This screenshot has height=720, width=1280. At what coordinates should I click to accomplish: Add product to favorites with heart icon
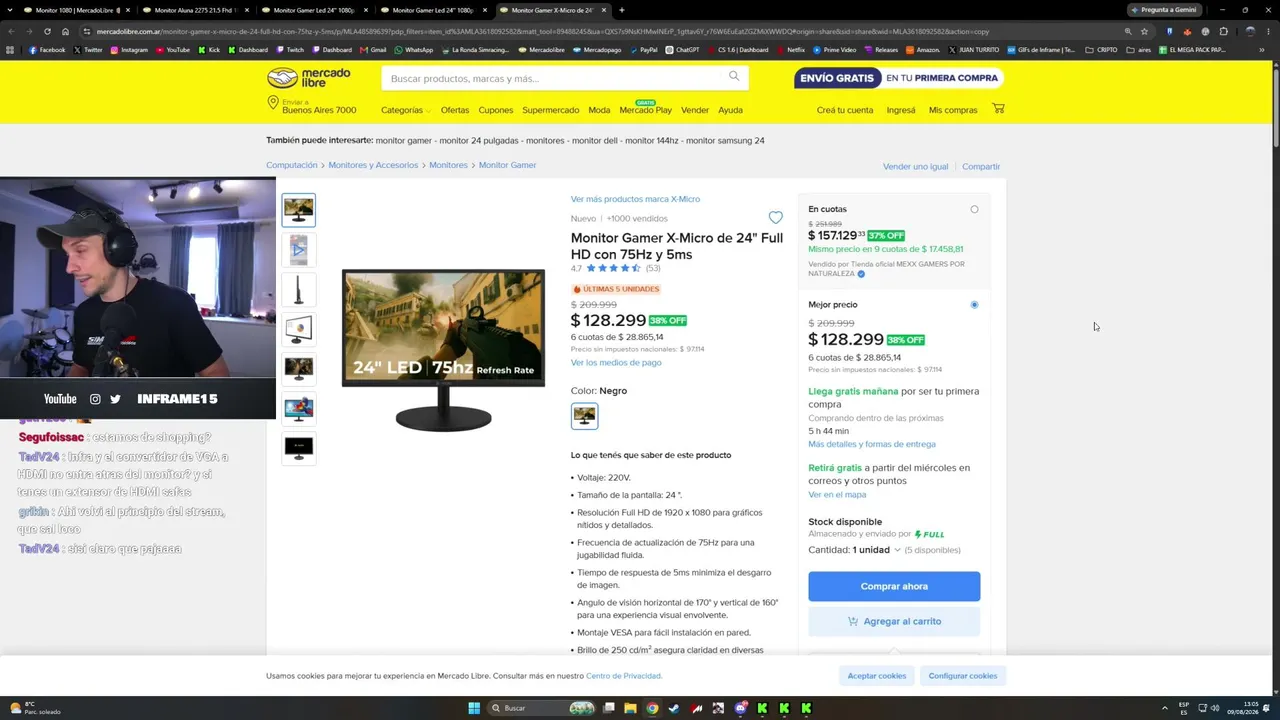(775, 218)
